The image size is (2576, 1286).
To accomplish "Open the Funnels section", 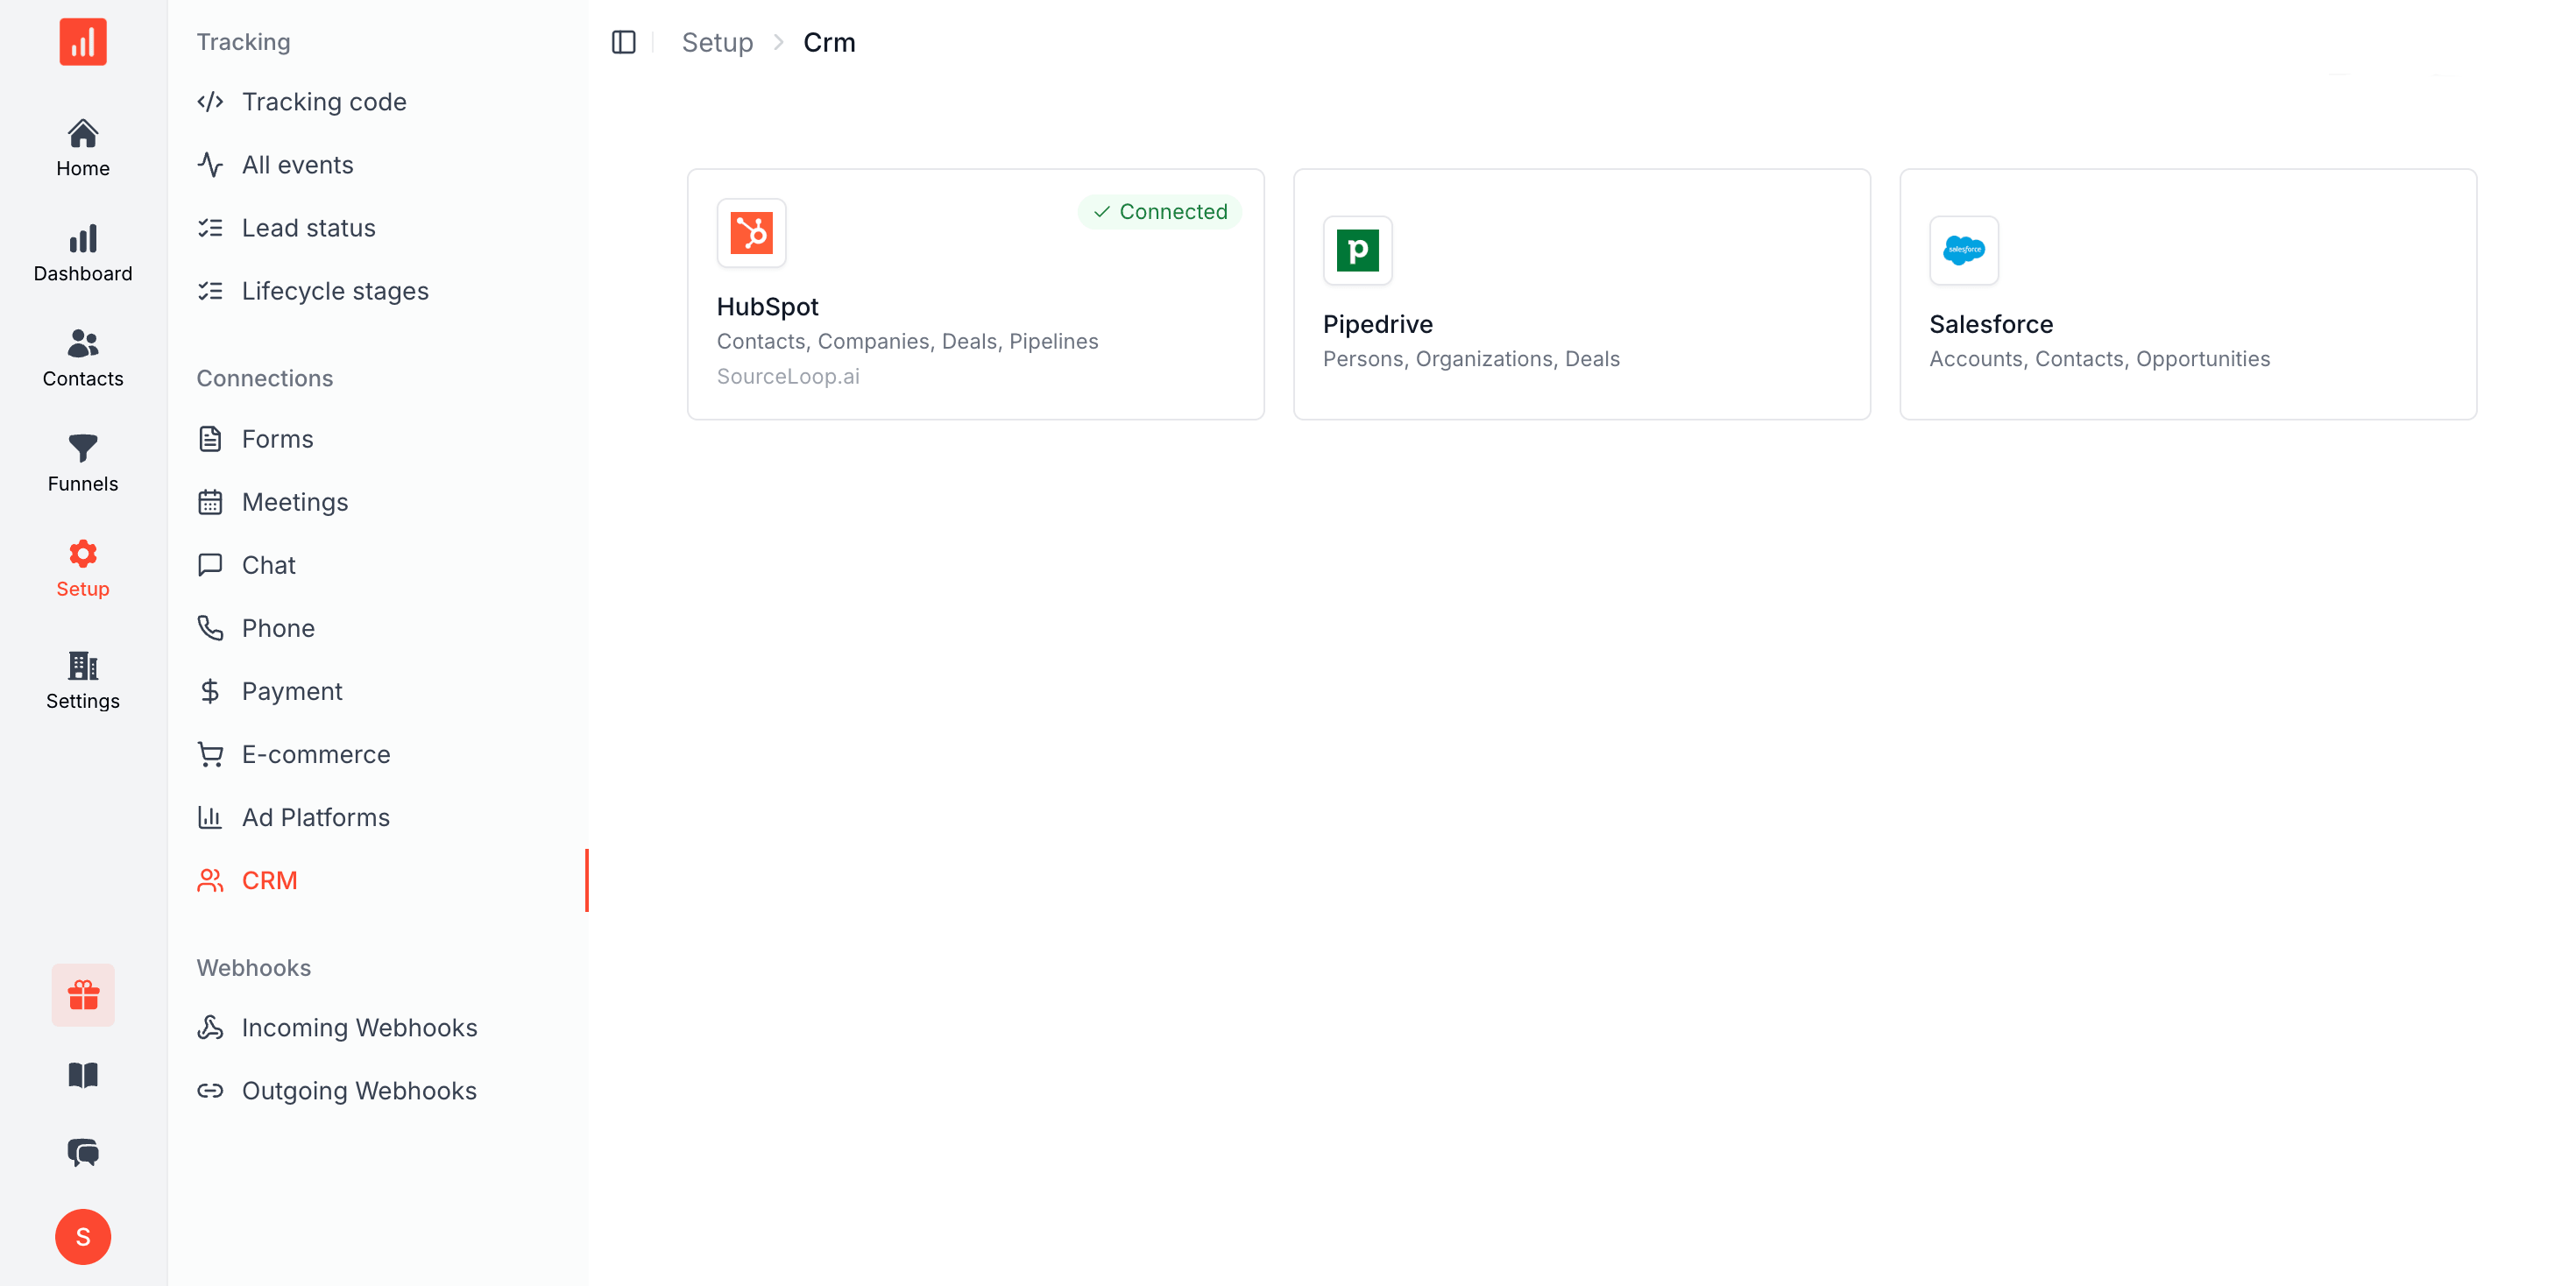I will [83, 463].
